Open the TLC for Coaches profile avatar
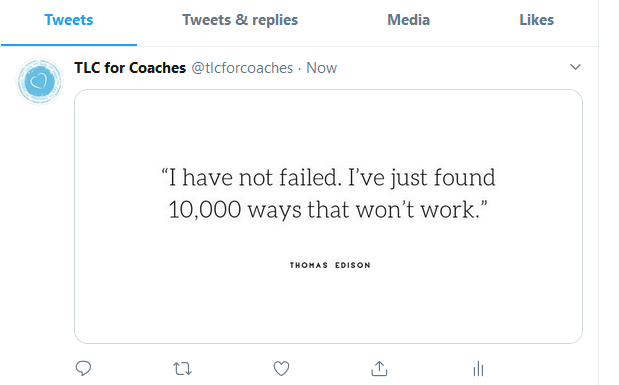619x385 pixels. point(39,82)
